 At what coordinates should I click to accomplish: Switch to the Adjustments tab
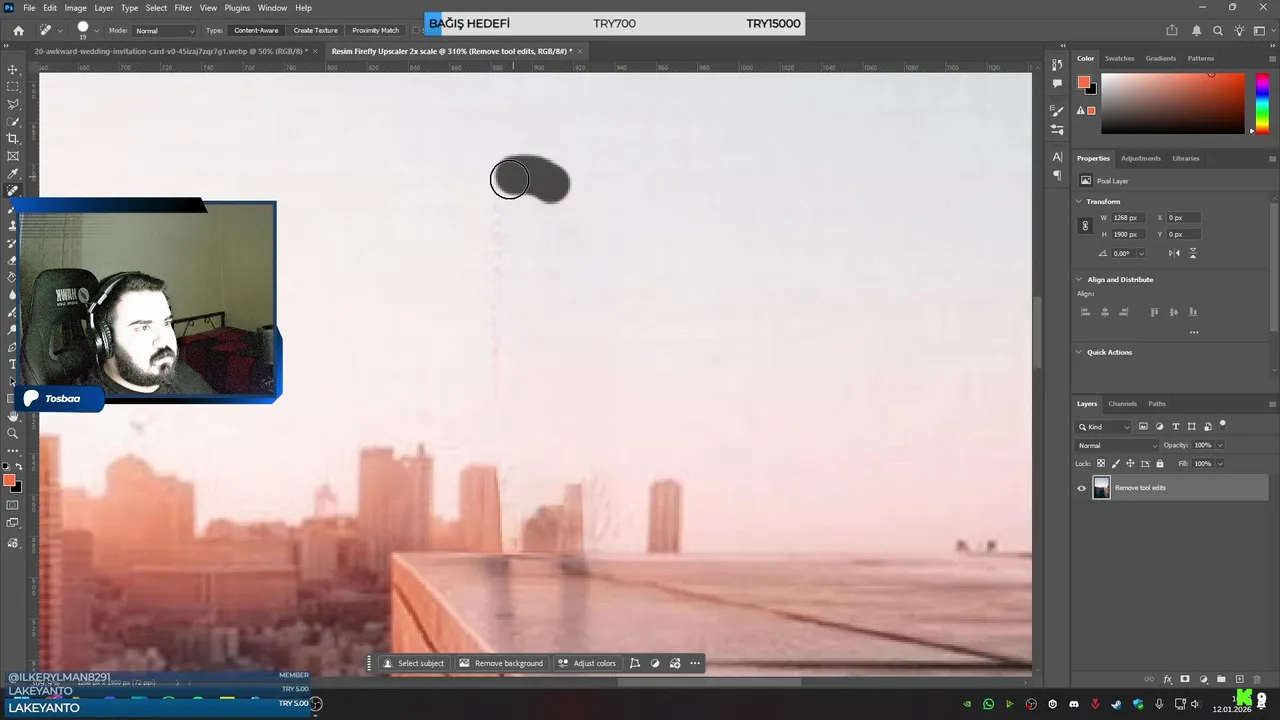pos(1141,158)
